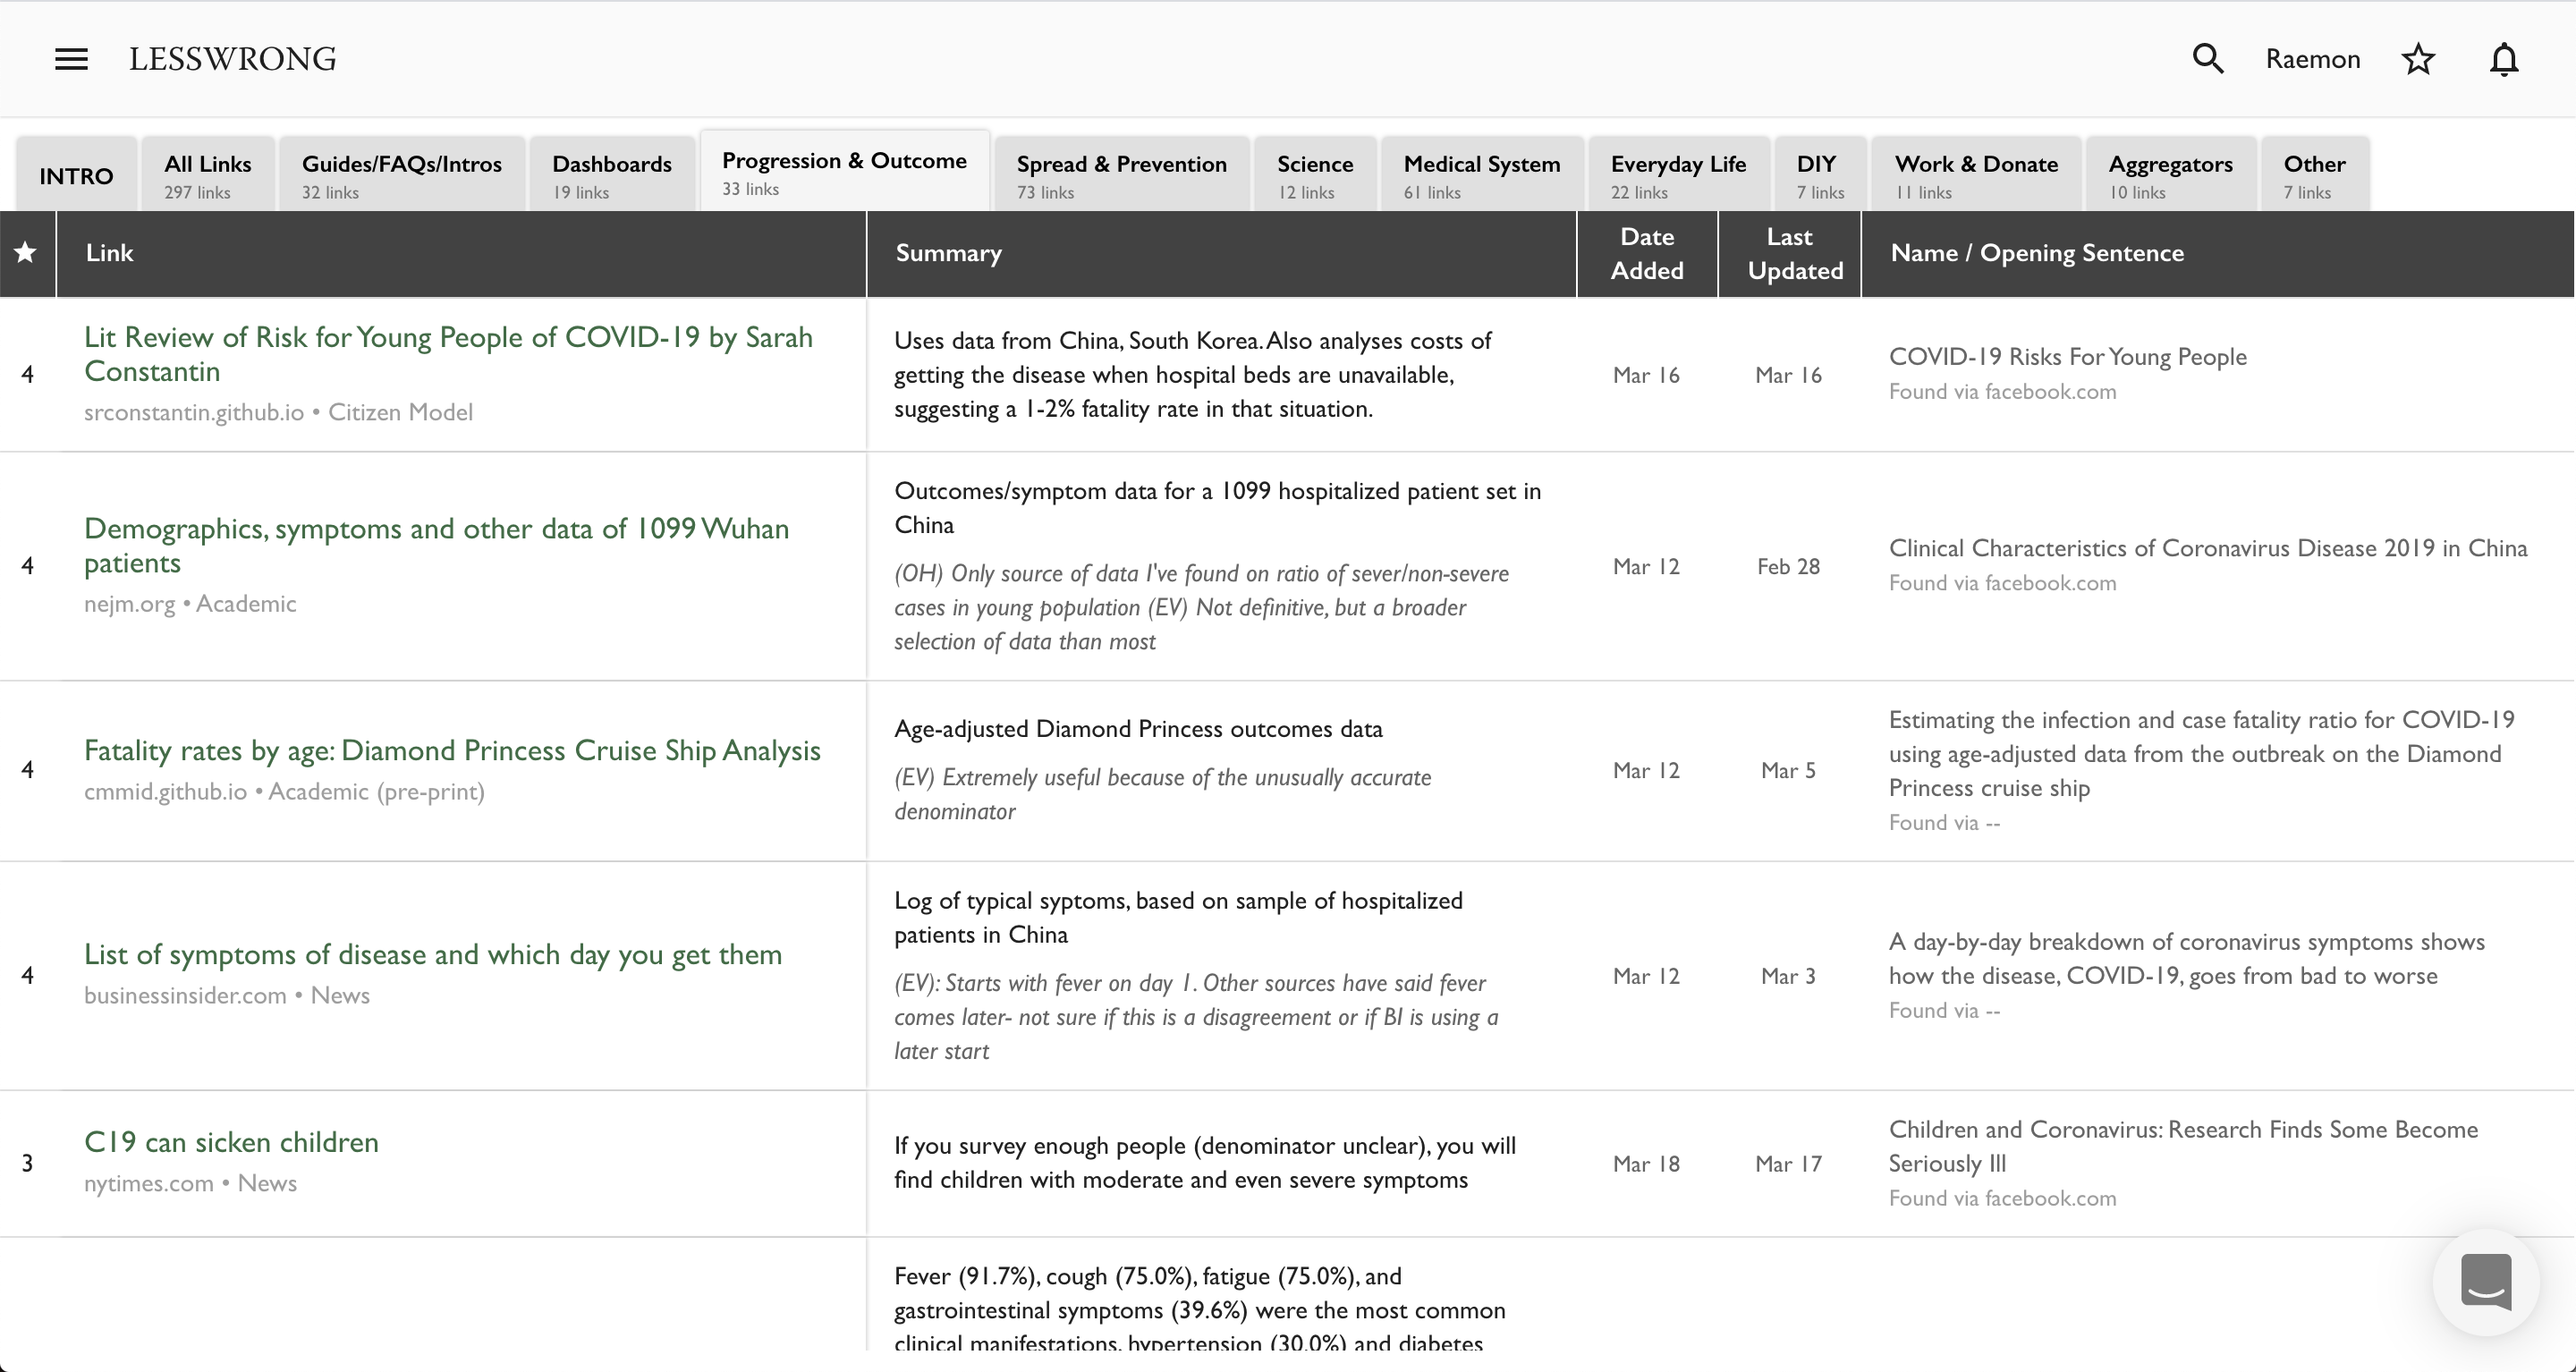Open Lit Review of Risk for Young People link
Viewport: 2576px width, 1372px height.
pos(448,354)
